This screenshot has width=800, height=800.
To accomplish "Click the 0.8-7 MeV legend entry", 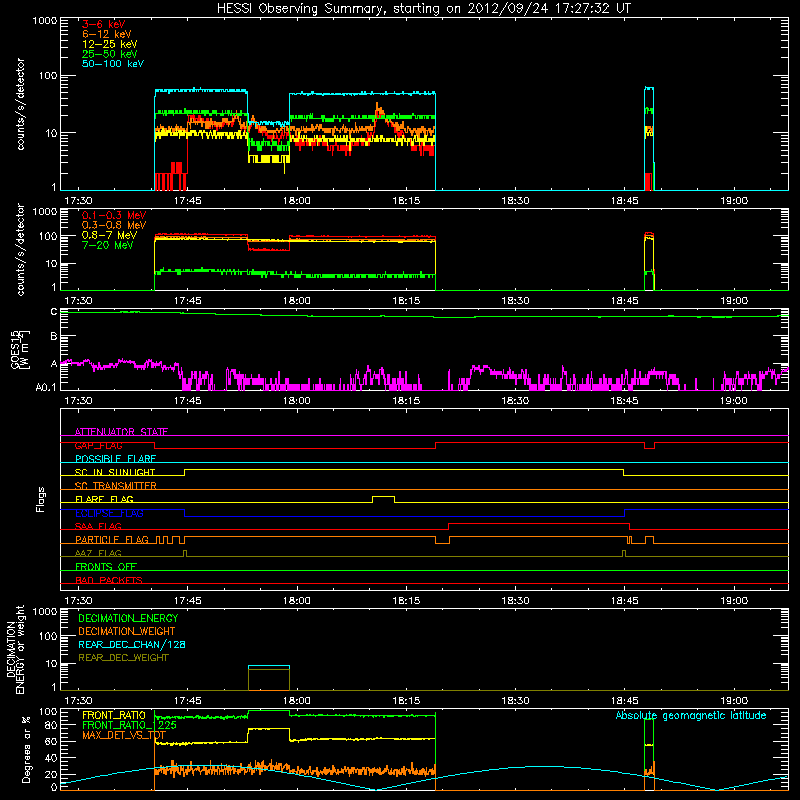I will click(x=109, y=235).
